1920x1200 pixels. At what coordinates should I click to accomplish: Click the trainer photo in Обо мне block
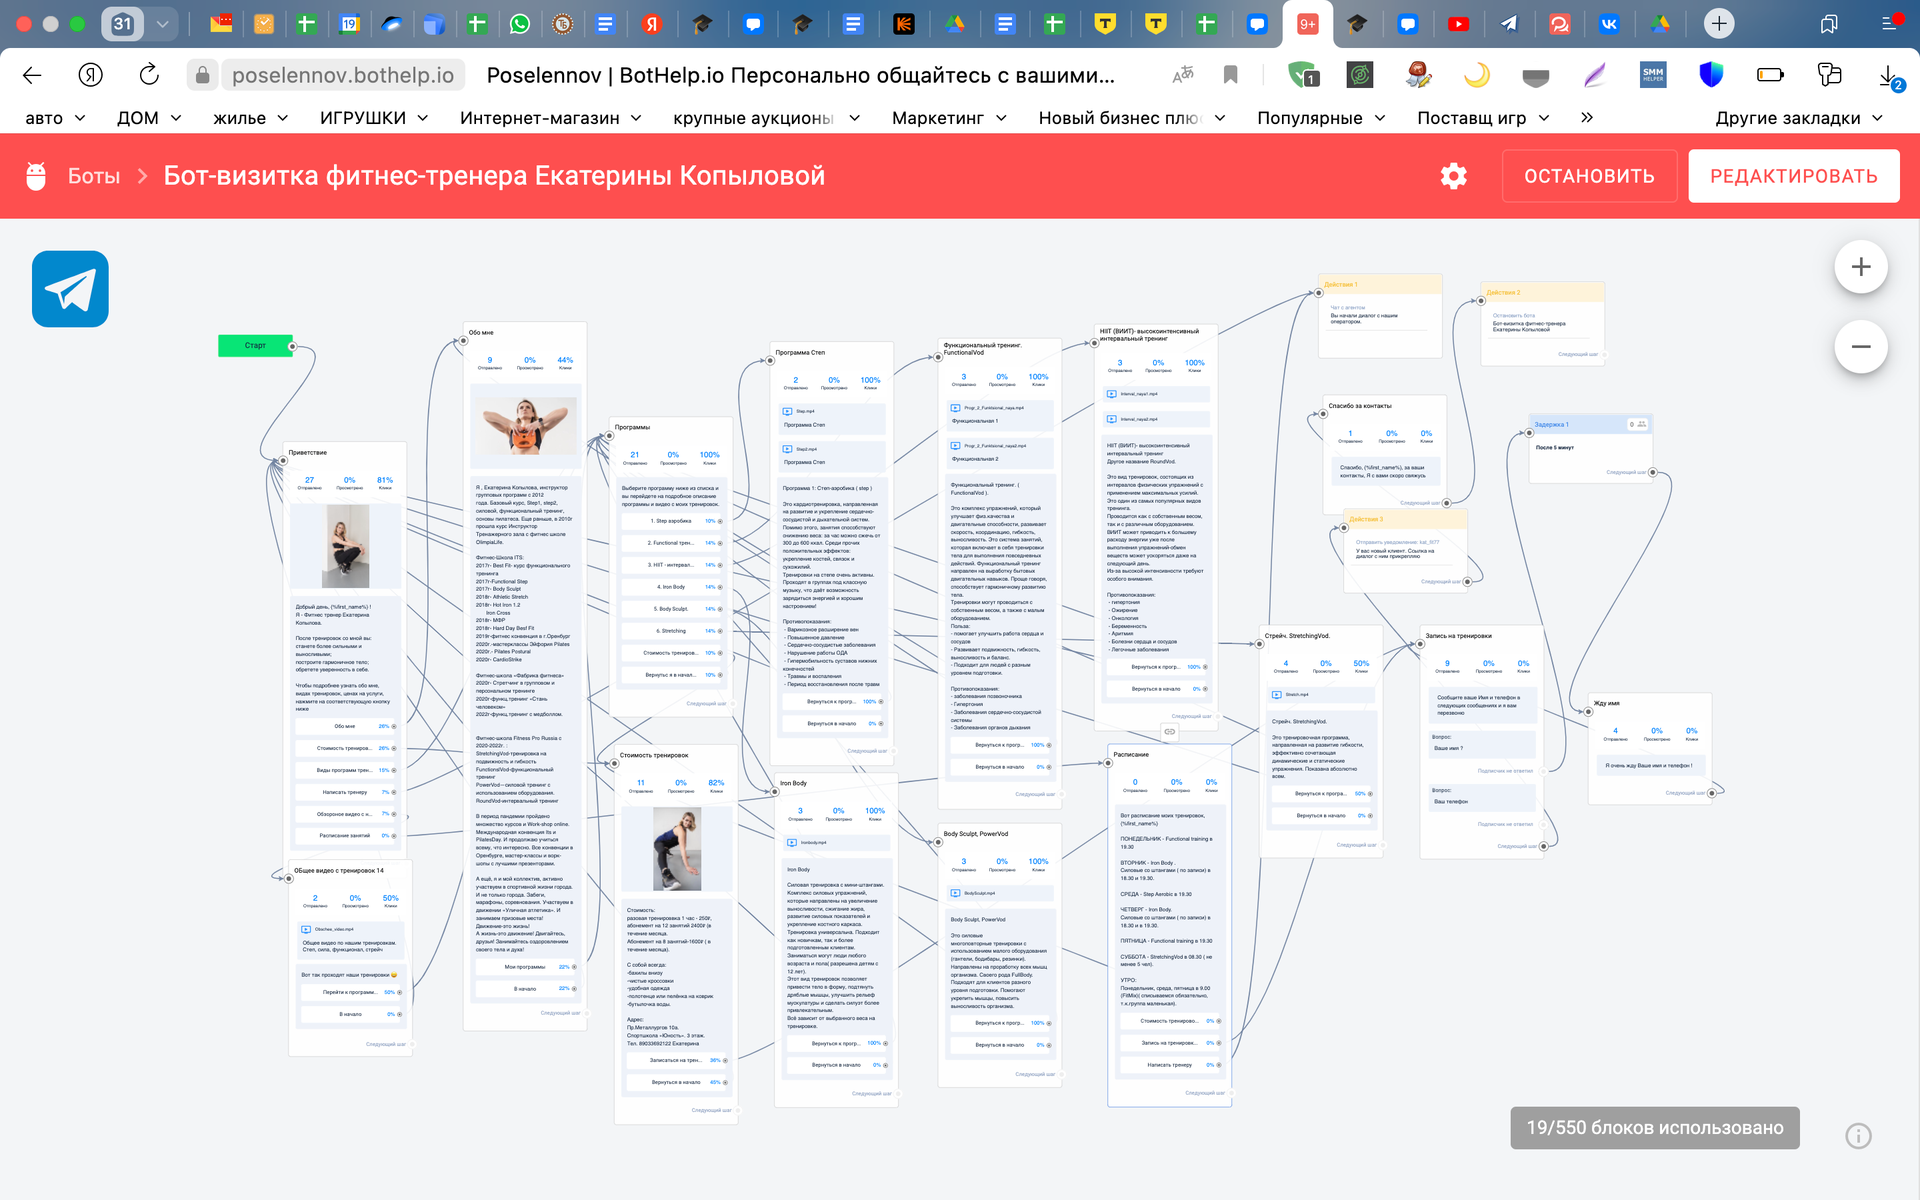(525, 426)
